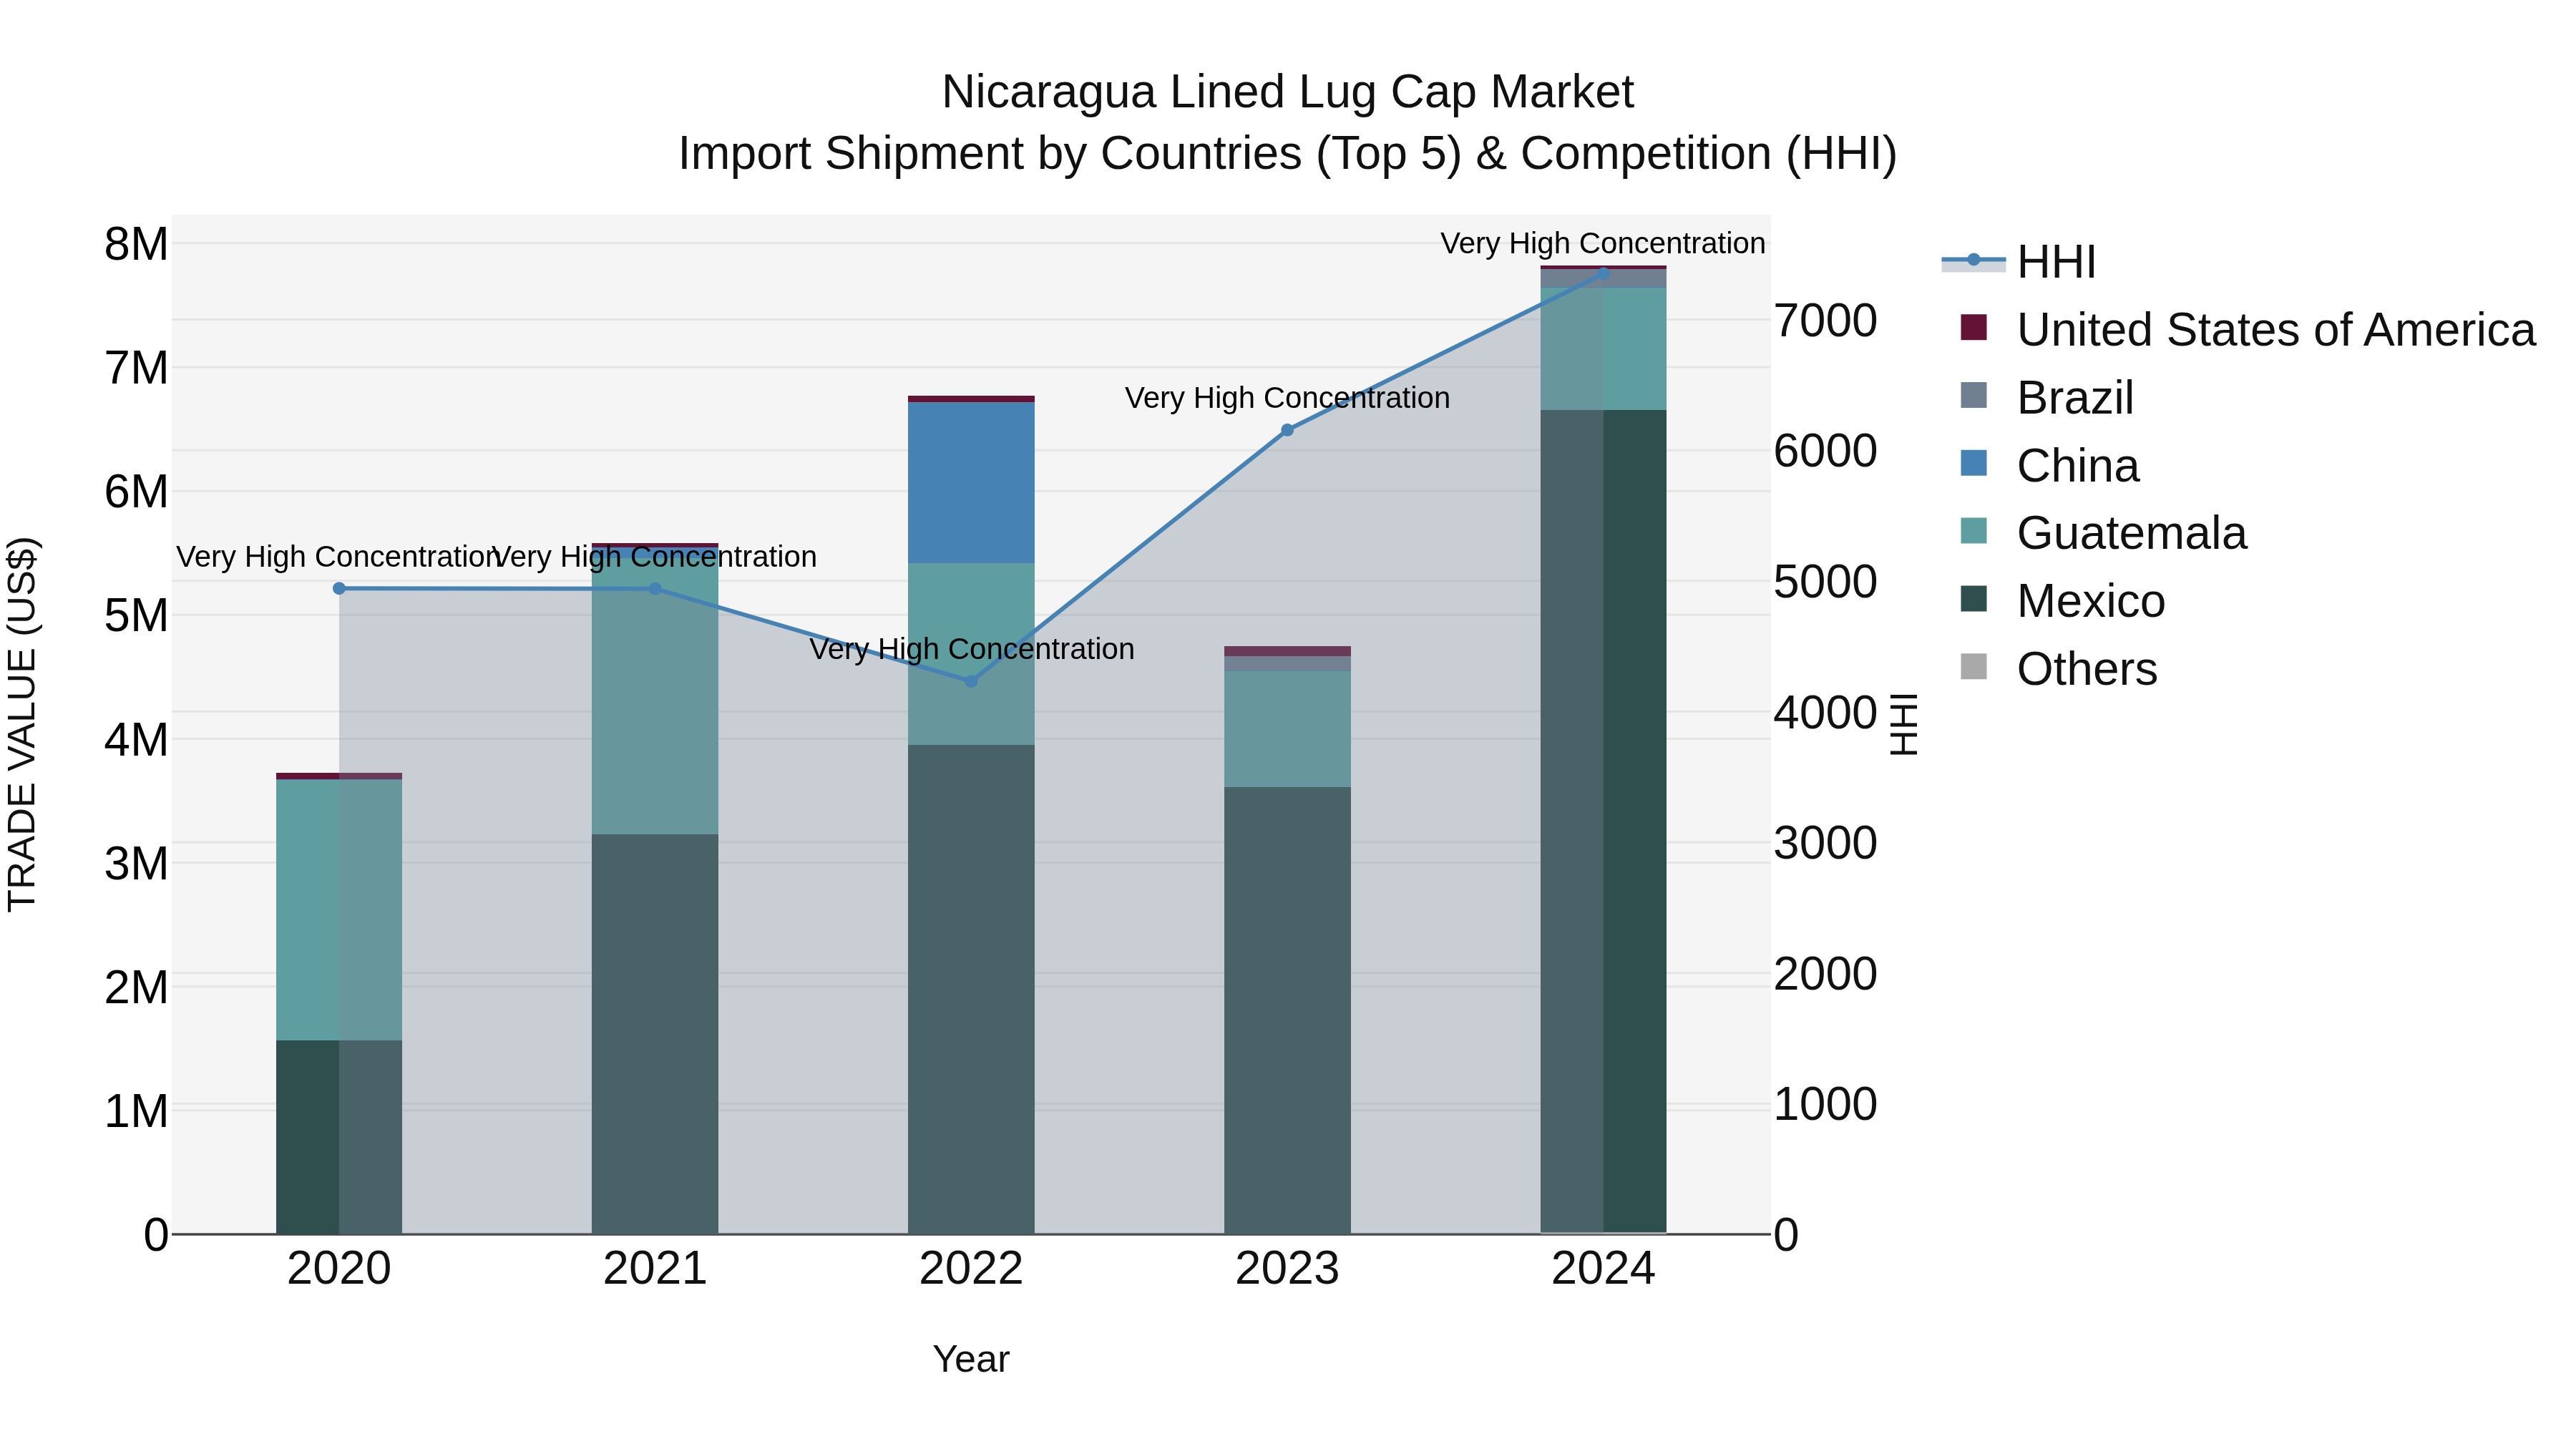
Task: Click the 2021 HHI line marker
Action: click(x=655, y=589)
